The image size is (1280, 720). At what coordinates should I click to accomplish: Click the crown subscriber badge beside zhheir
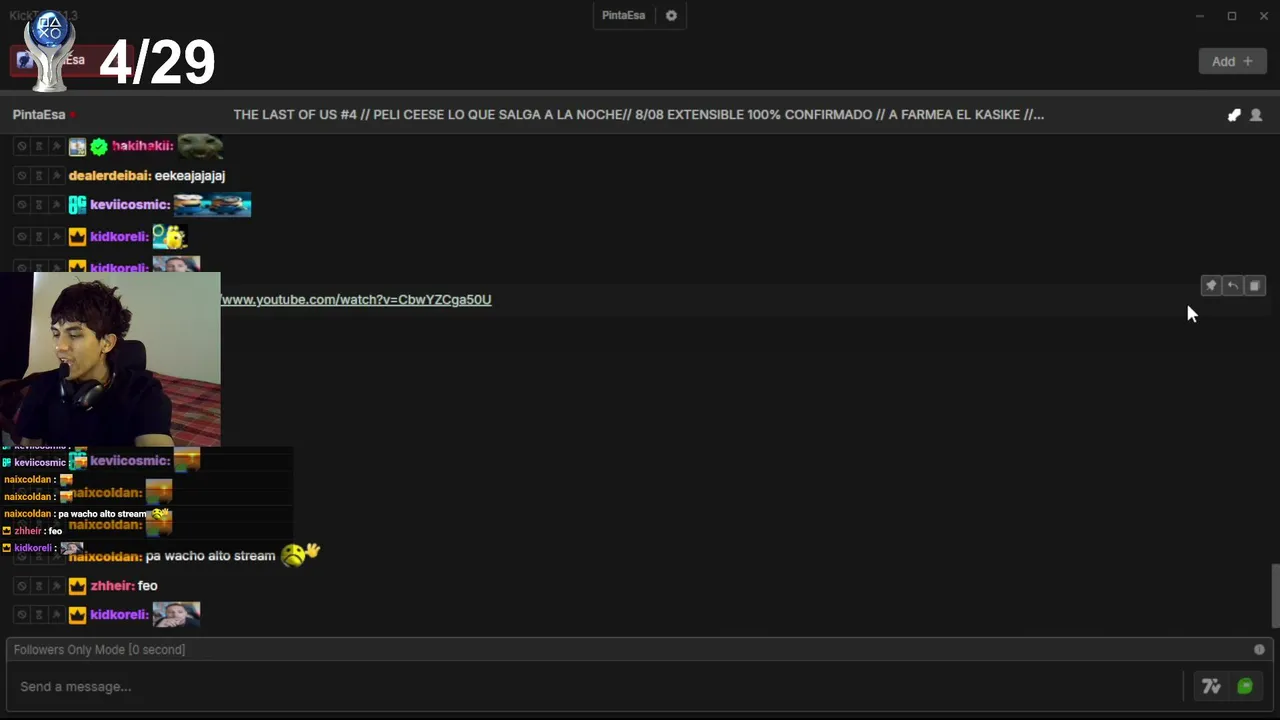(77, 586)
